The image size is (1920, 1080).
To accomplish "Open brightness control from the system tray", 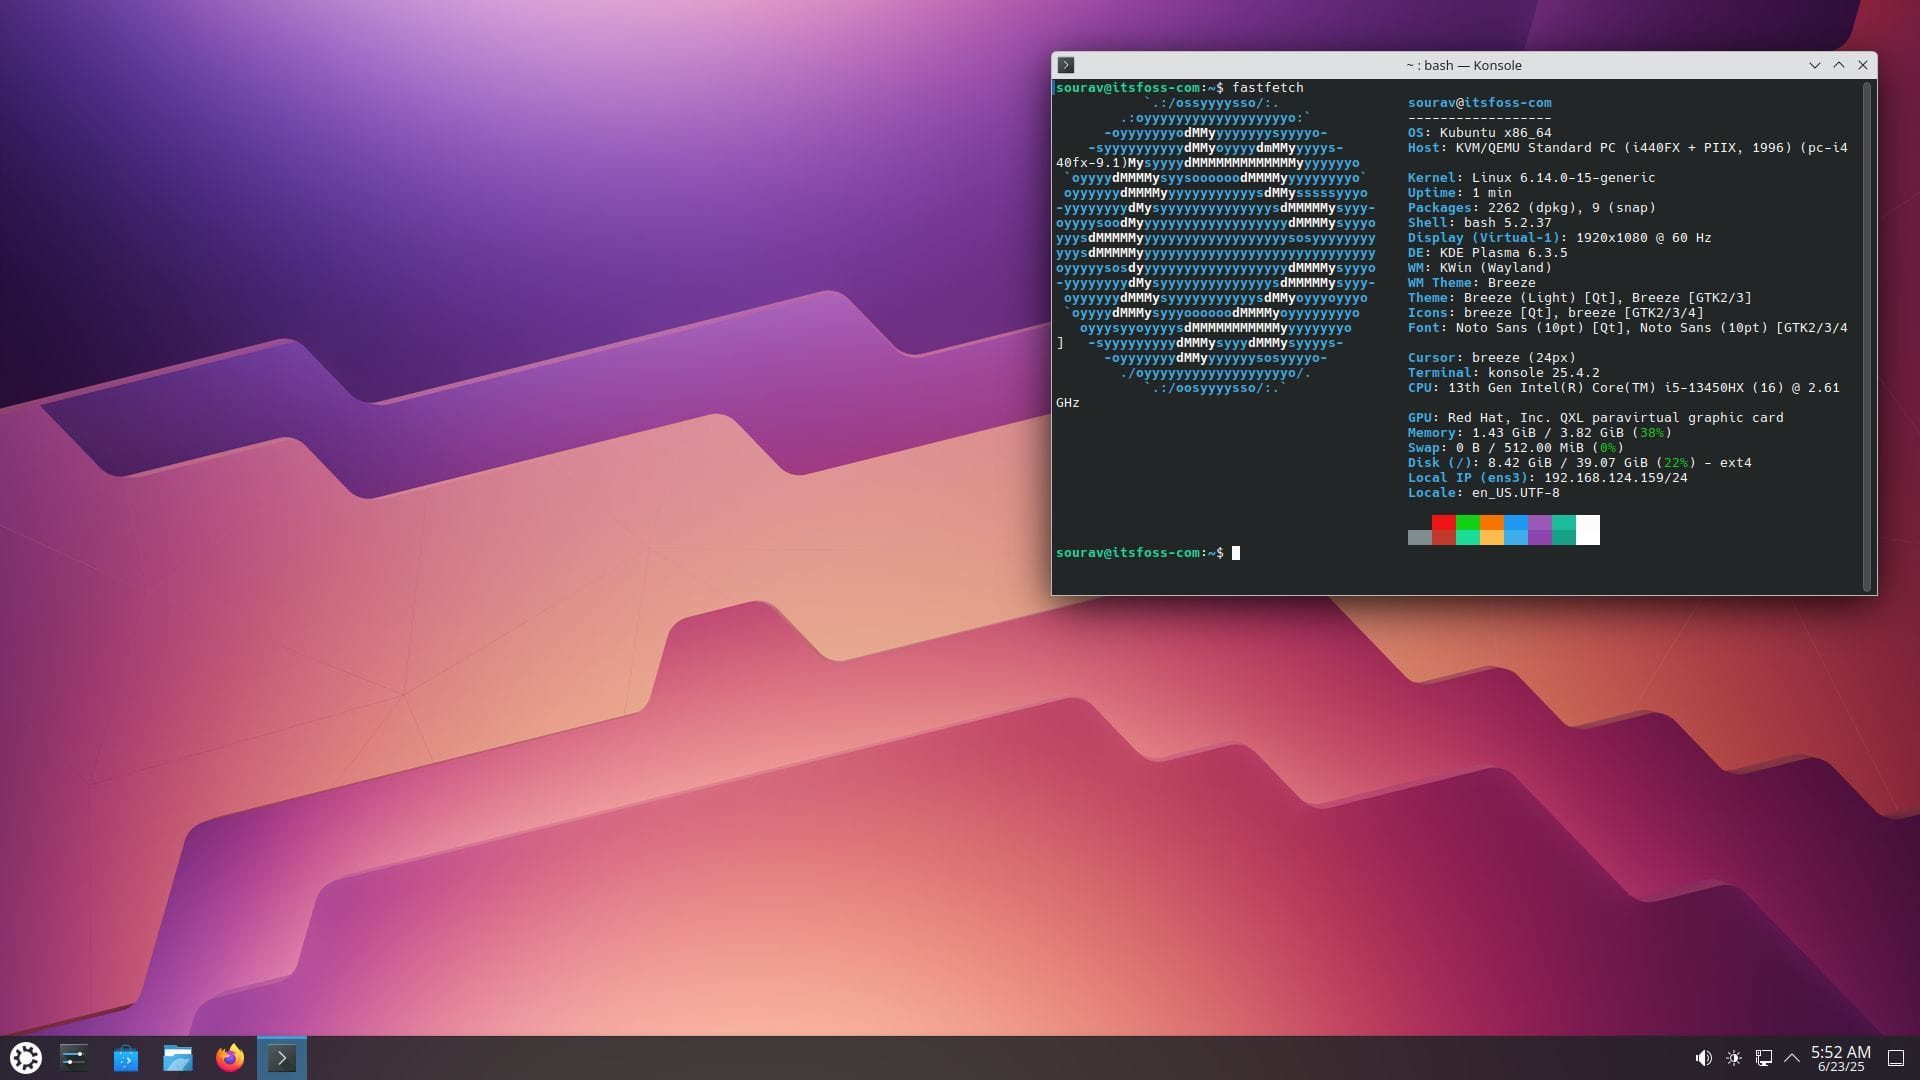I will pos(1733,1057).
